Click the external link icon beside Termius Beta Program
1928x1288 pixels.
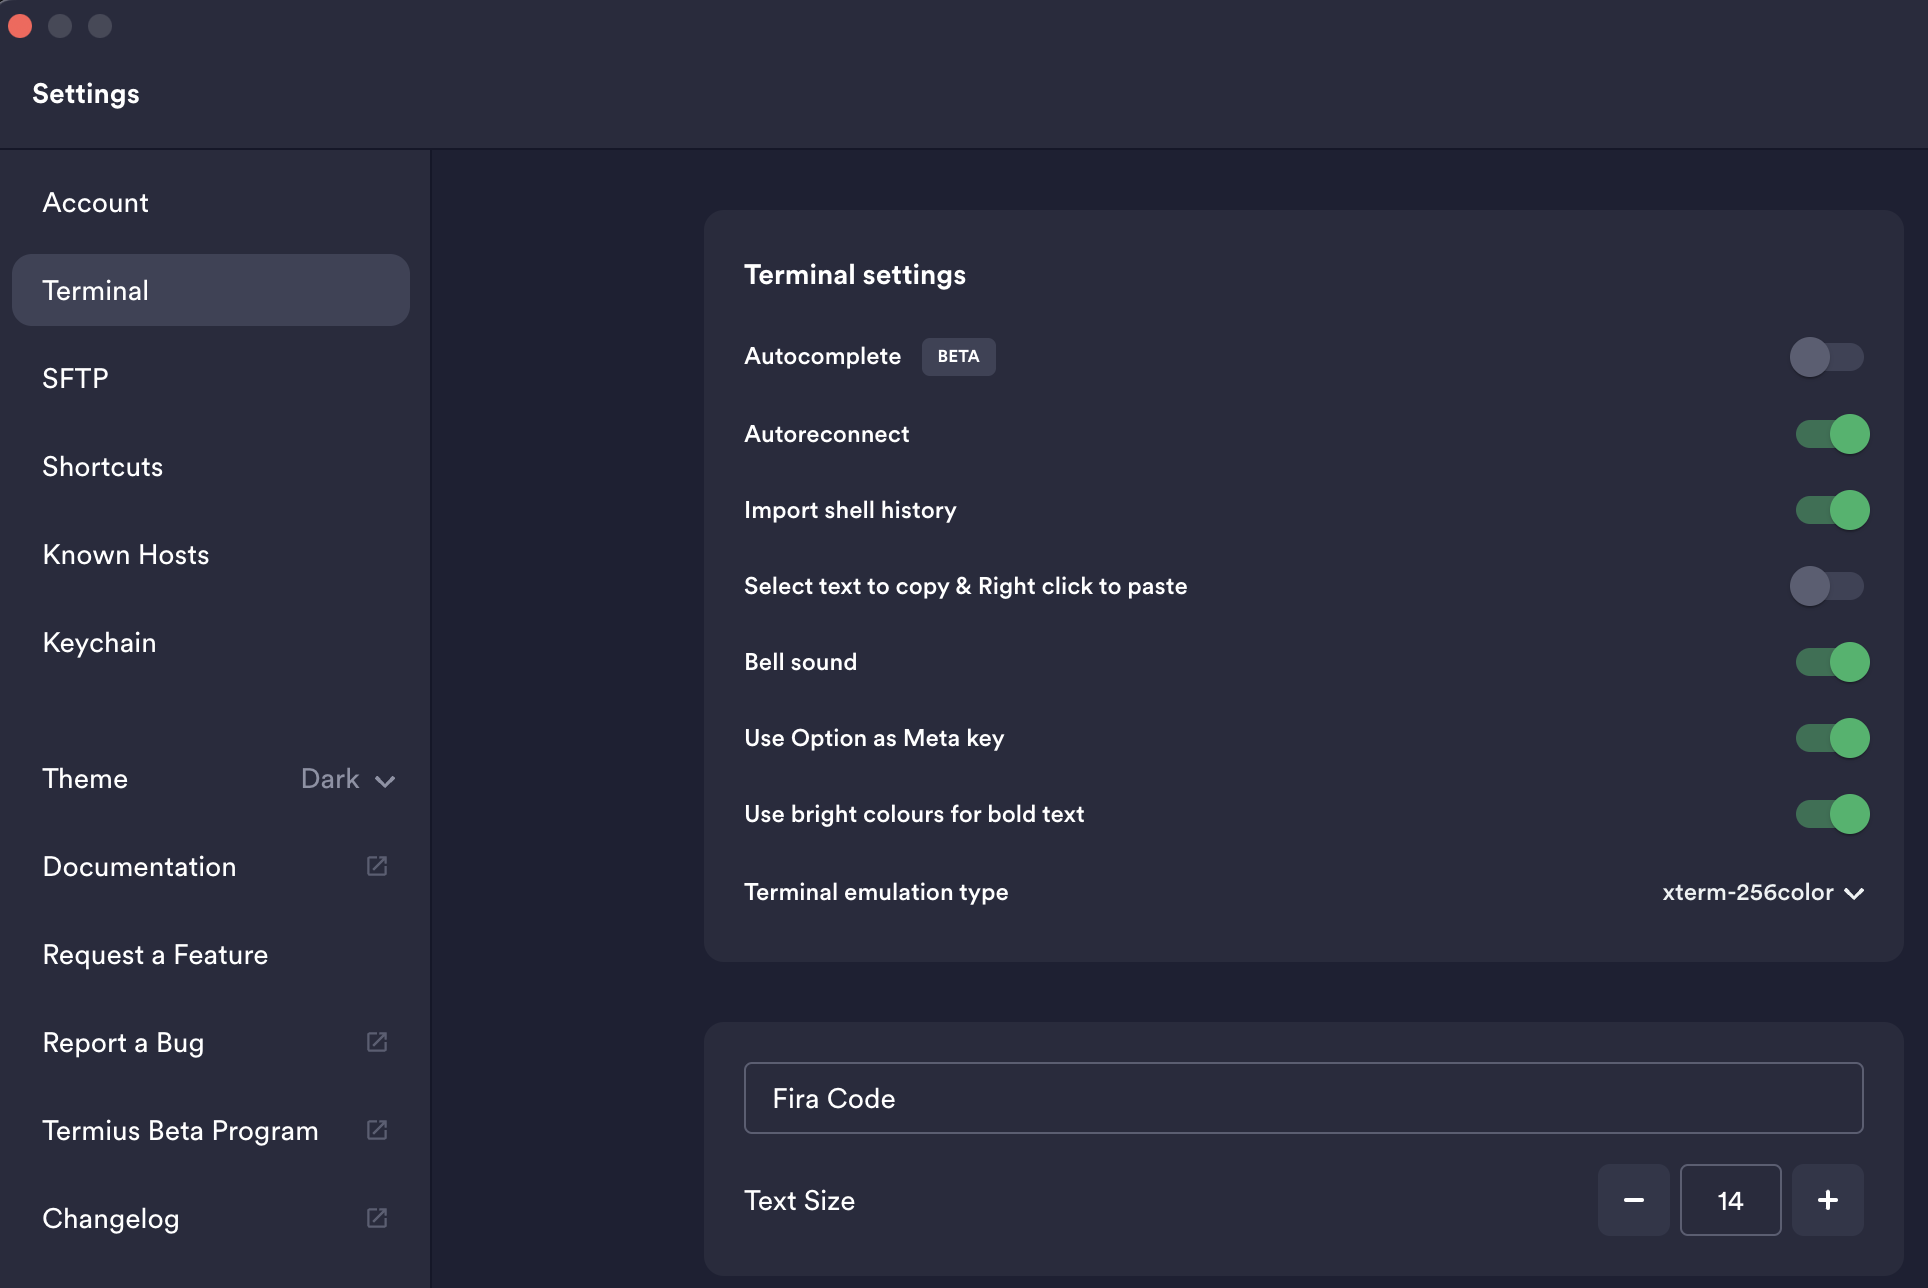pyautogui.click(x=377, y=1130)
